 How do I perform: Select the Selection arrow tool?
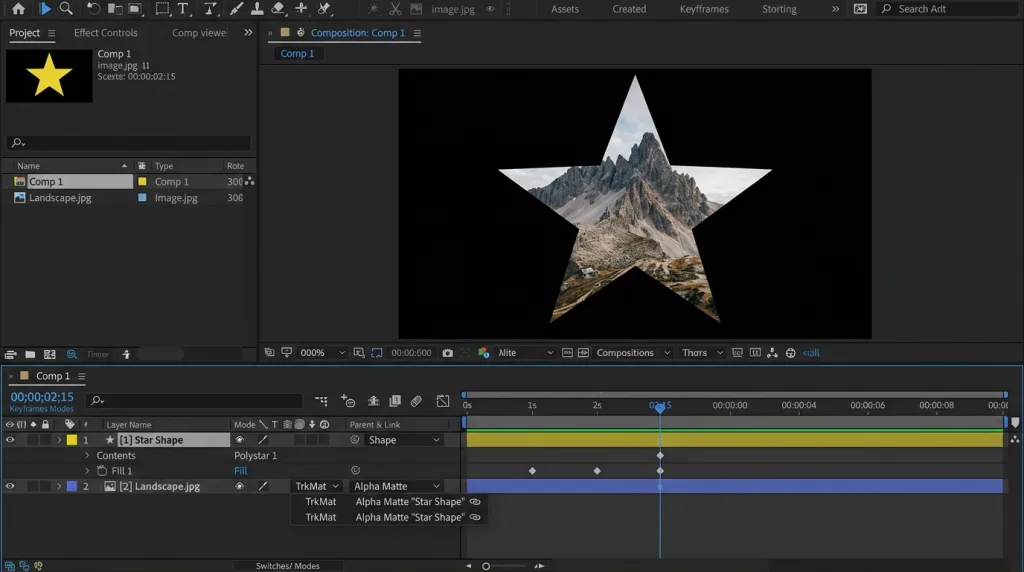pyautogui.click(x=45, y=8)
